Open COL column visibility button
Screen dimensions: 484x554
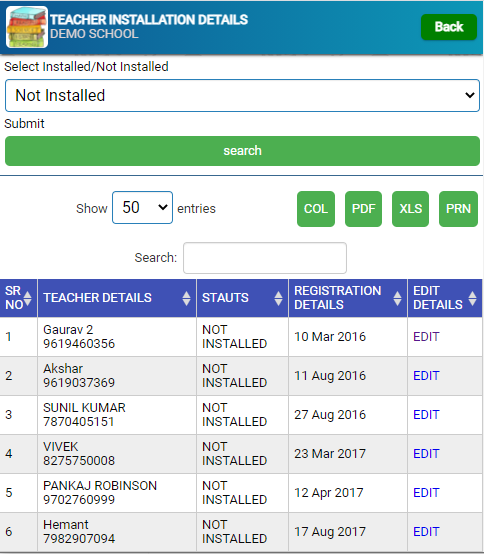pos(316,209)
